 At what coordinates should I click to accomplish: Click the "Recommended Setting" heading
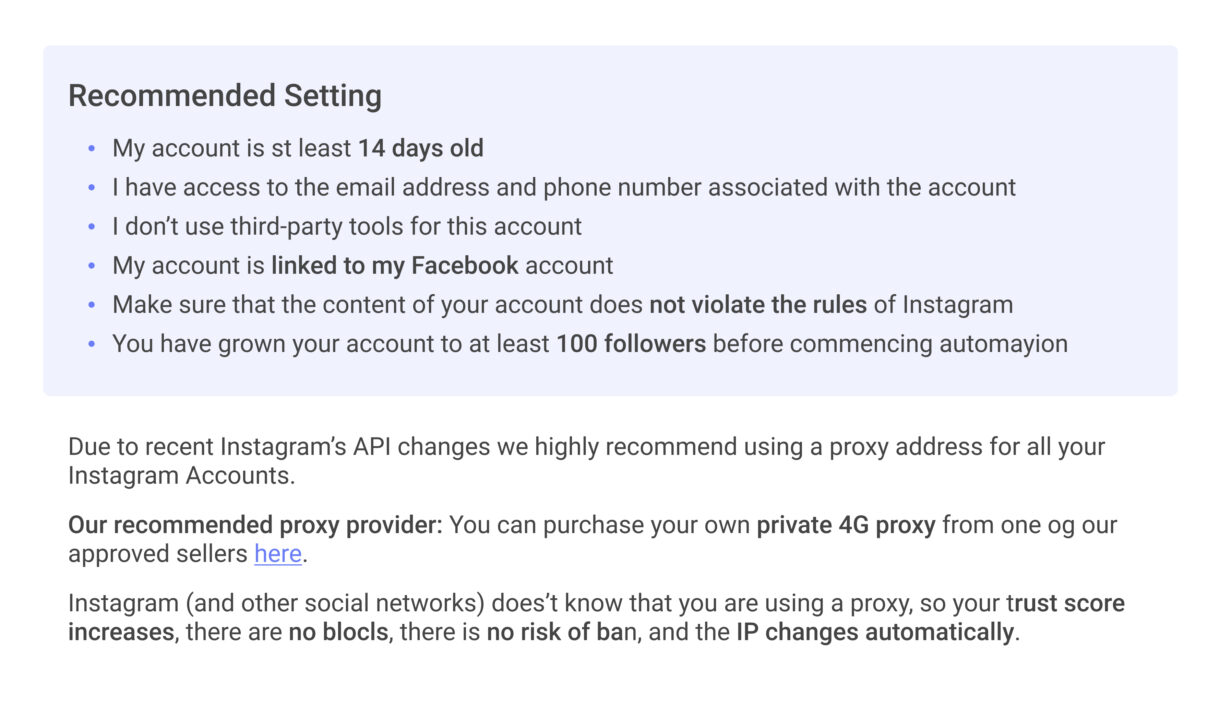(x=225, y=96)
